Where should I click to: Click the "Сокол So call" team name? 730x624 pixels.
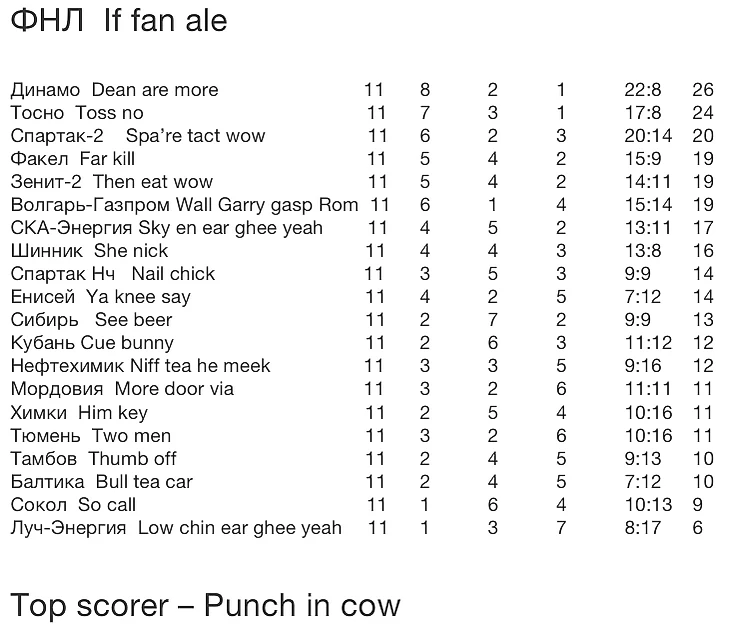pyautogui.click(x=73, y=505)
